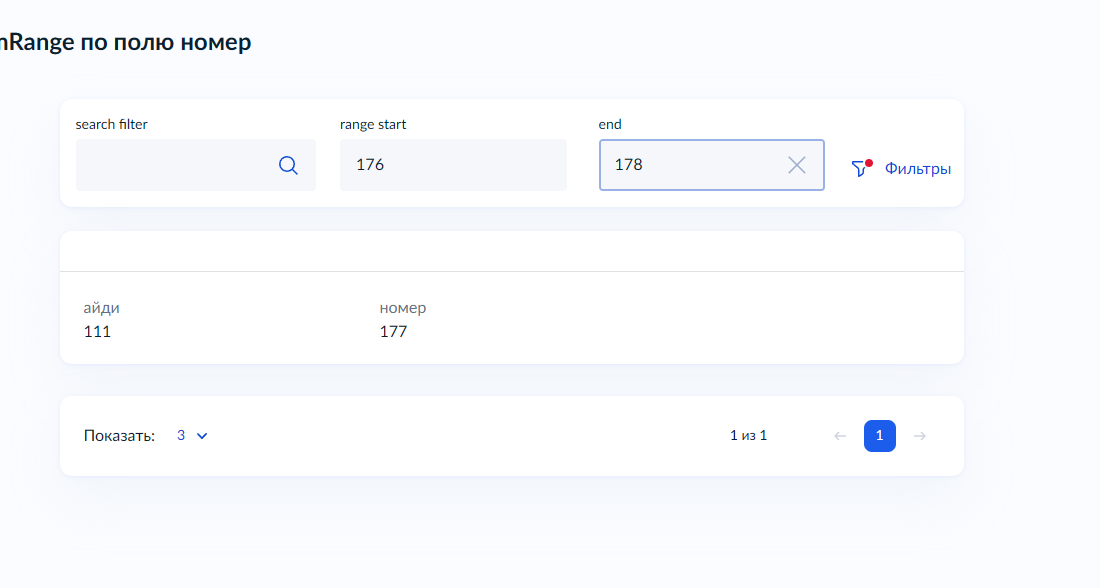Screen dimensions: 1100x588
Task: Click the magnifier search icon
Action: coord(288,165)
